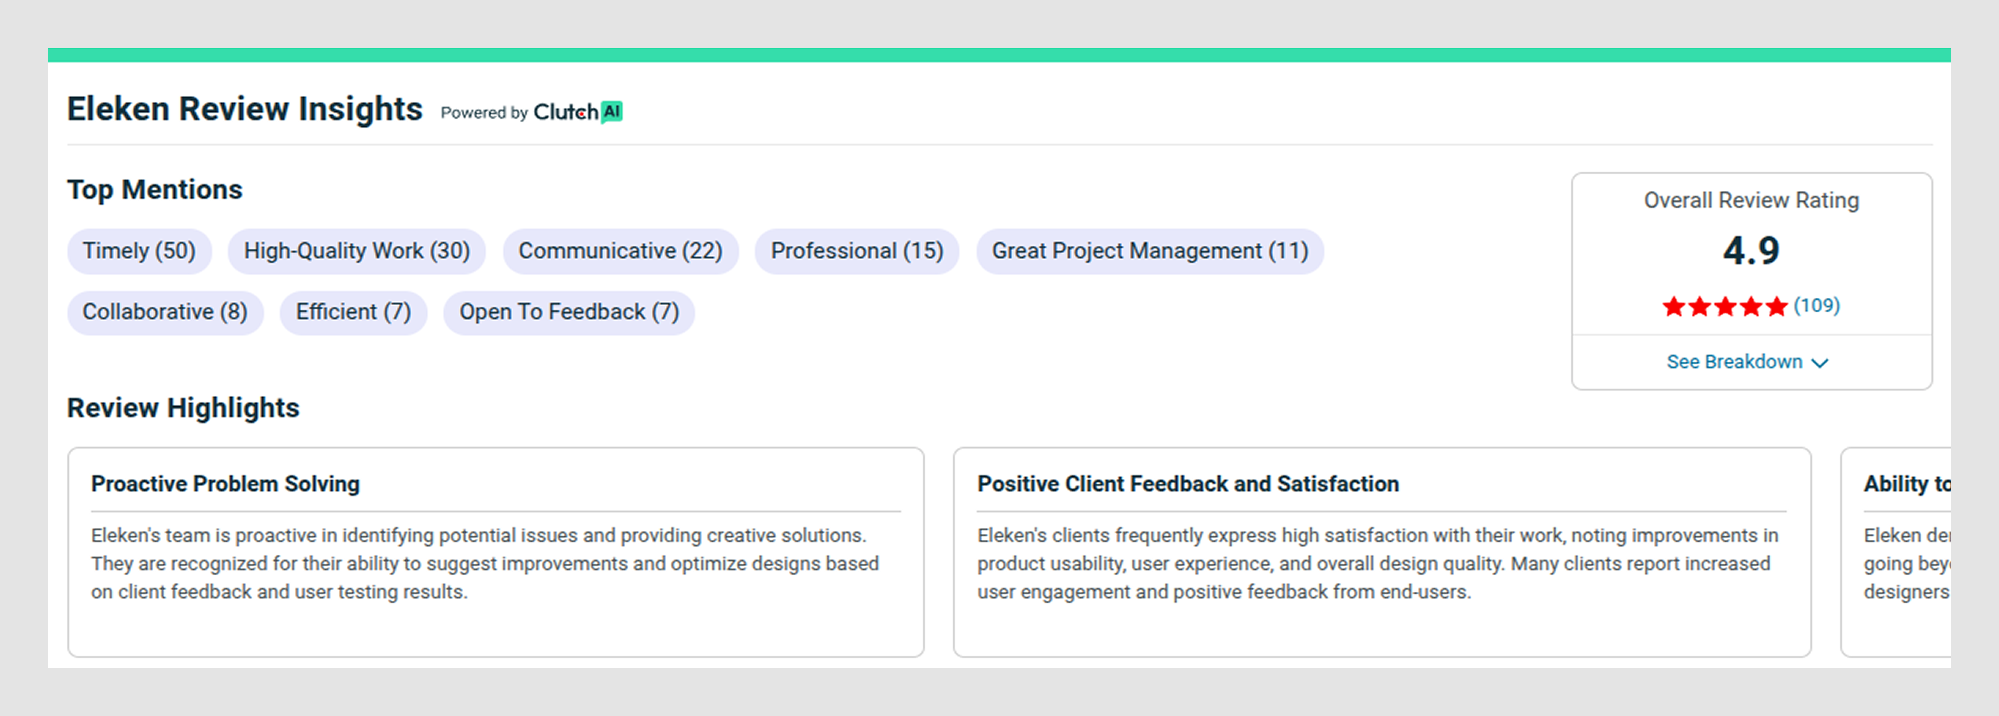Open Positive Client Feedback and Satisfaction card
The width and height of the screenshot is (1999, 716).
pyautogui.click(x=1382, y=552)
